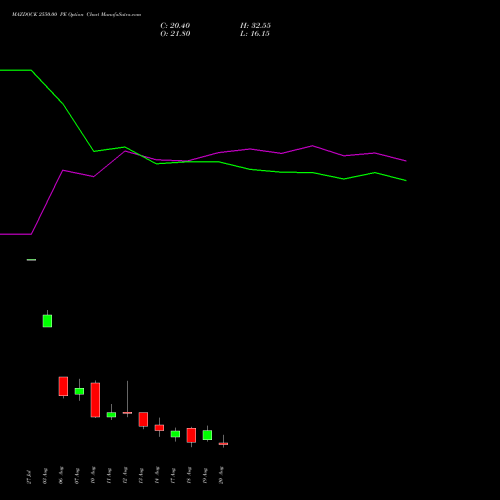Click the small green dash above 27 Jul
500x500 pixels.
[31, 260]
